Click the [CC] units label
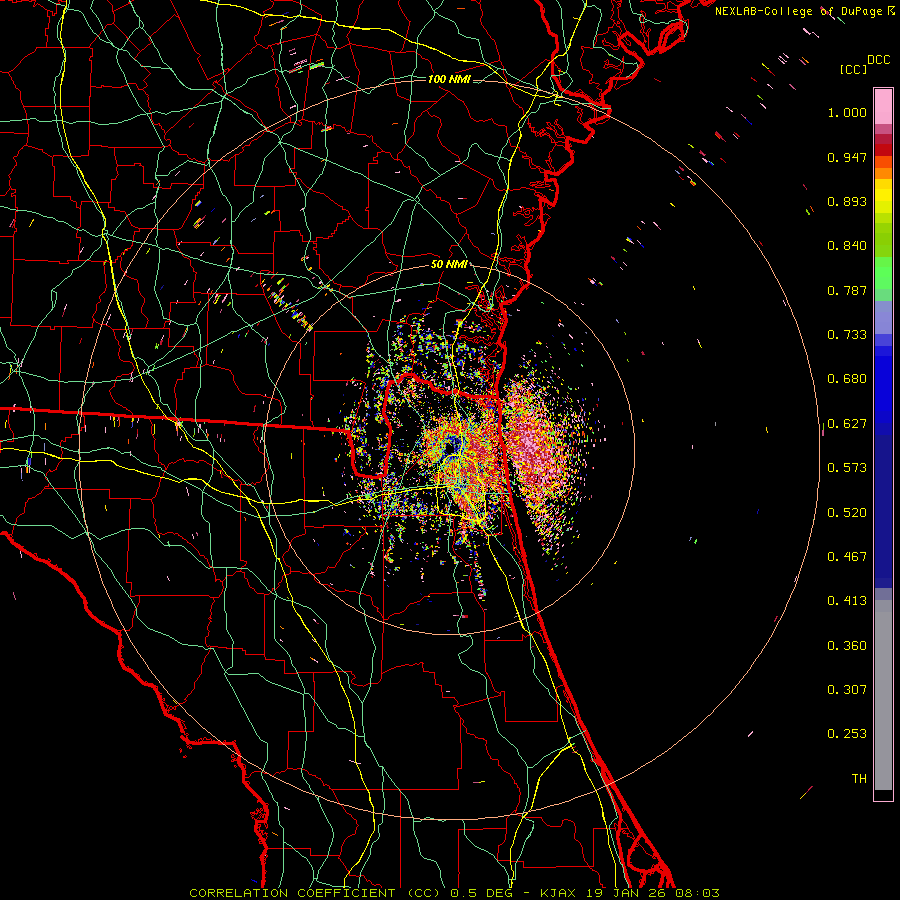This screenshot has width=900, height=900. [x=853, y=69]
